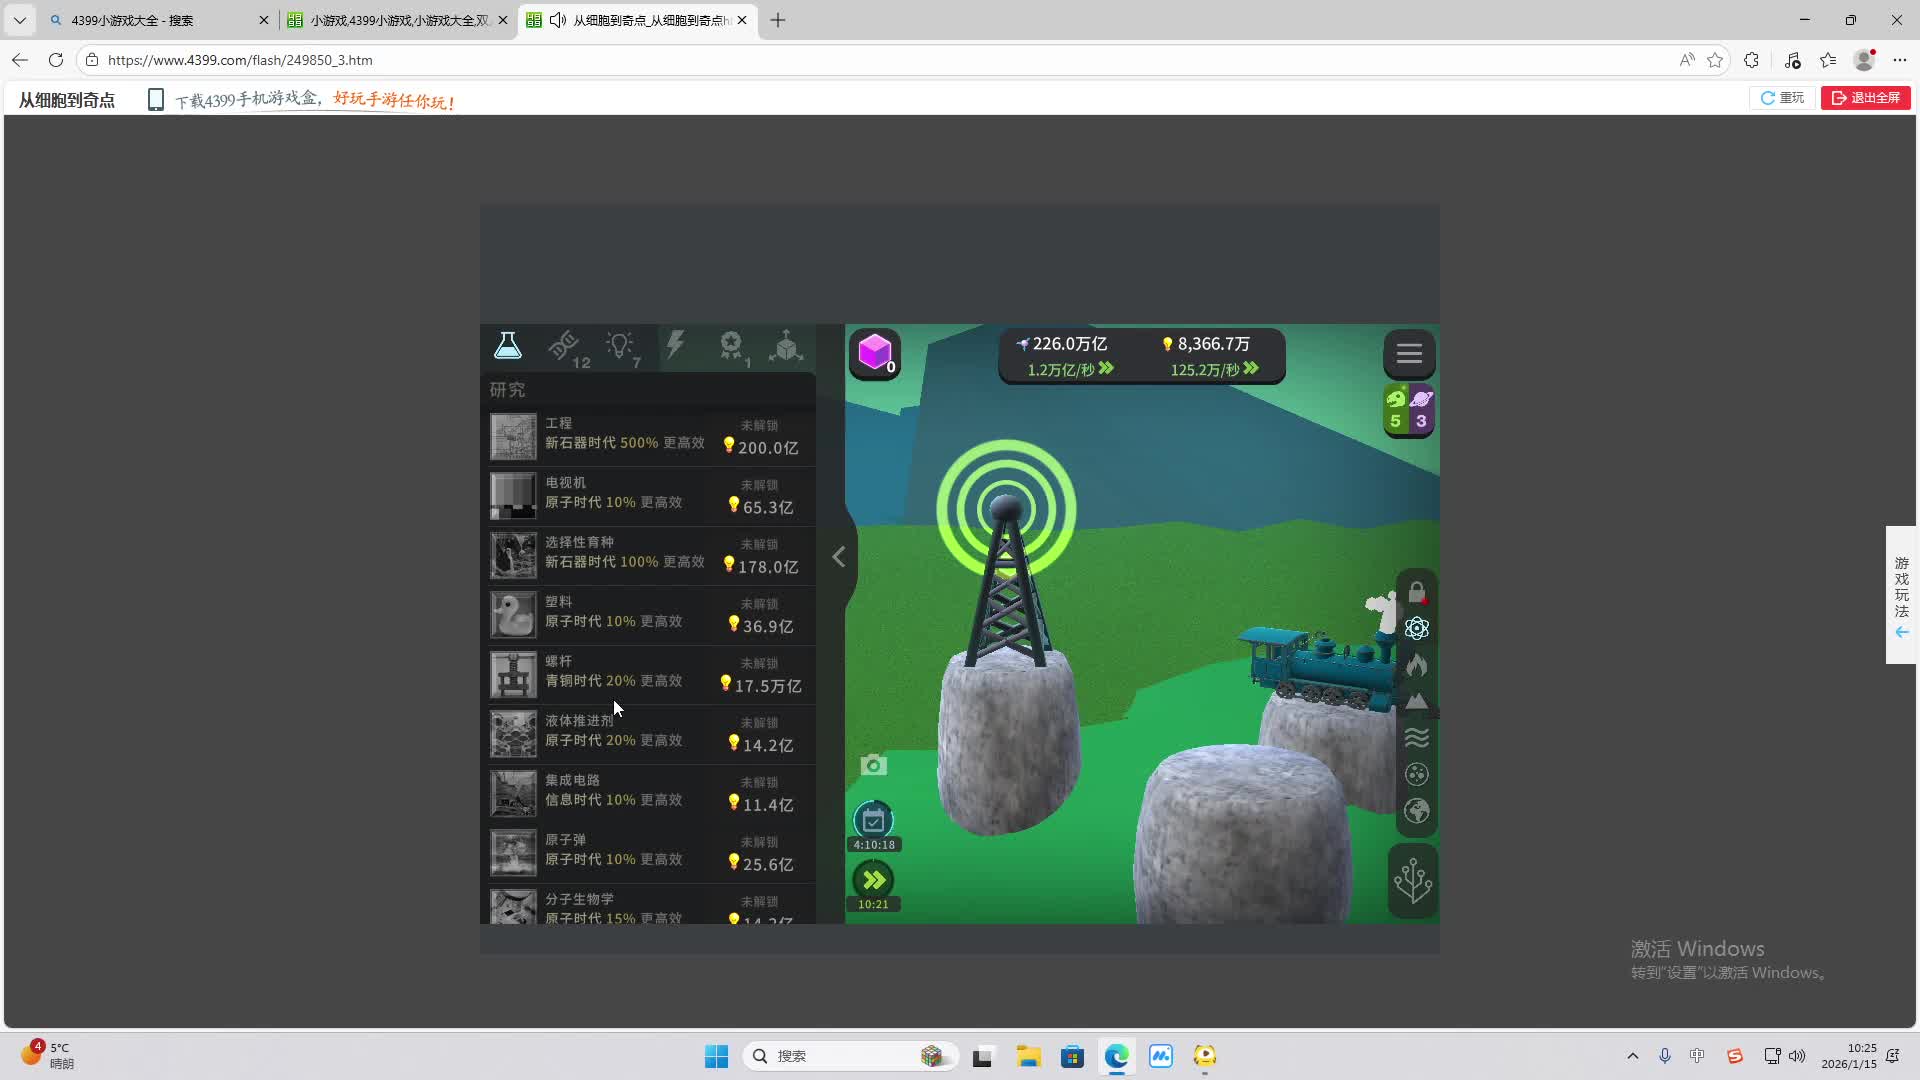Open the lightning bolt boosts tab
This screenshot has width=1920, height=1080.
[x=675, y=346]
